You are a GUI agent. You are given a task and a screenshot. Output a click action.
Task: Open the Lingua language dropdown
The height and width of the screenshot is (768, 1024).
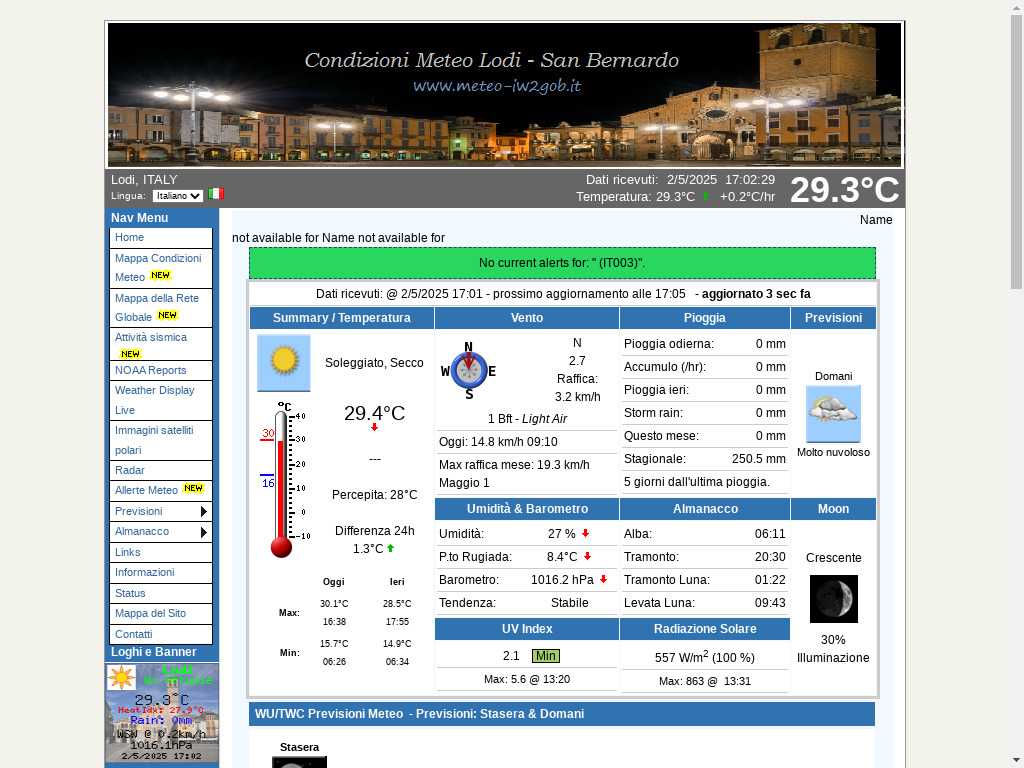[178, 196]
